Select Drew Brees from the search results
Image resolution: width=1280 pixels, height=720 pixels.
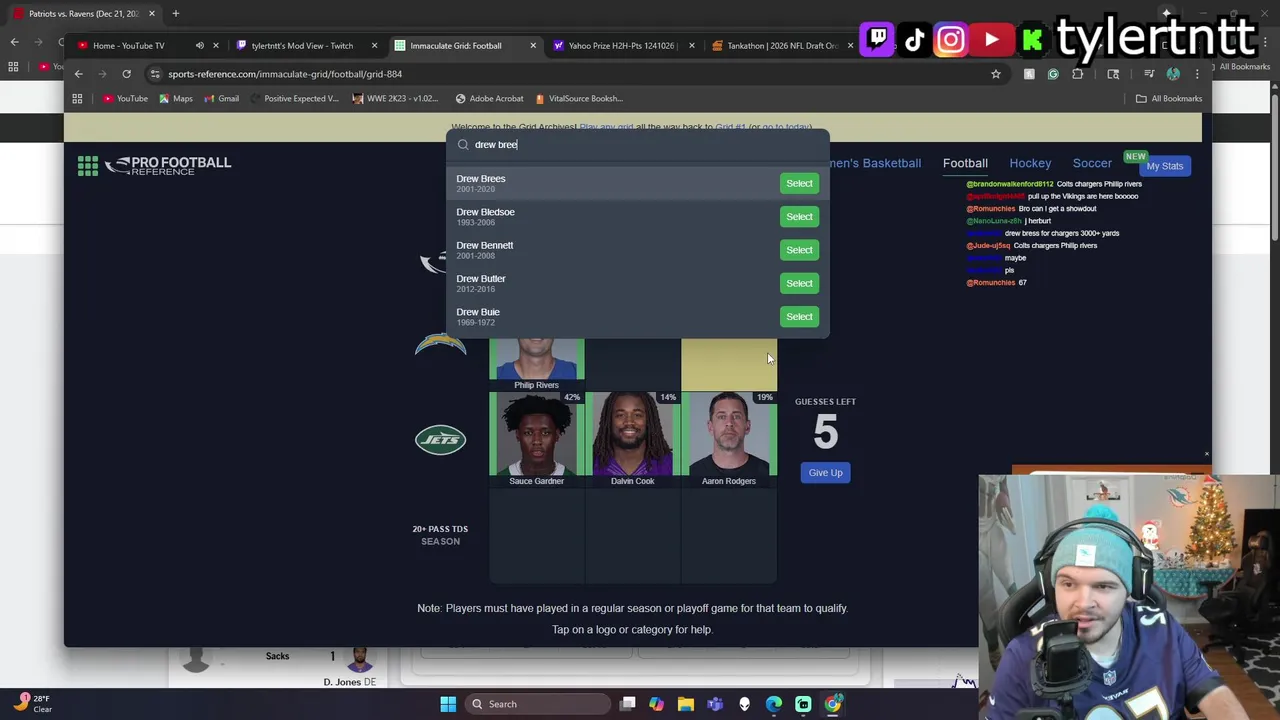[799, 183]
